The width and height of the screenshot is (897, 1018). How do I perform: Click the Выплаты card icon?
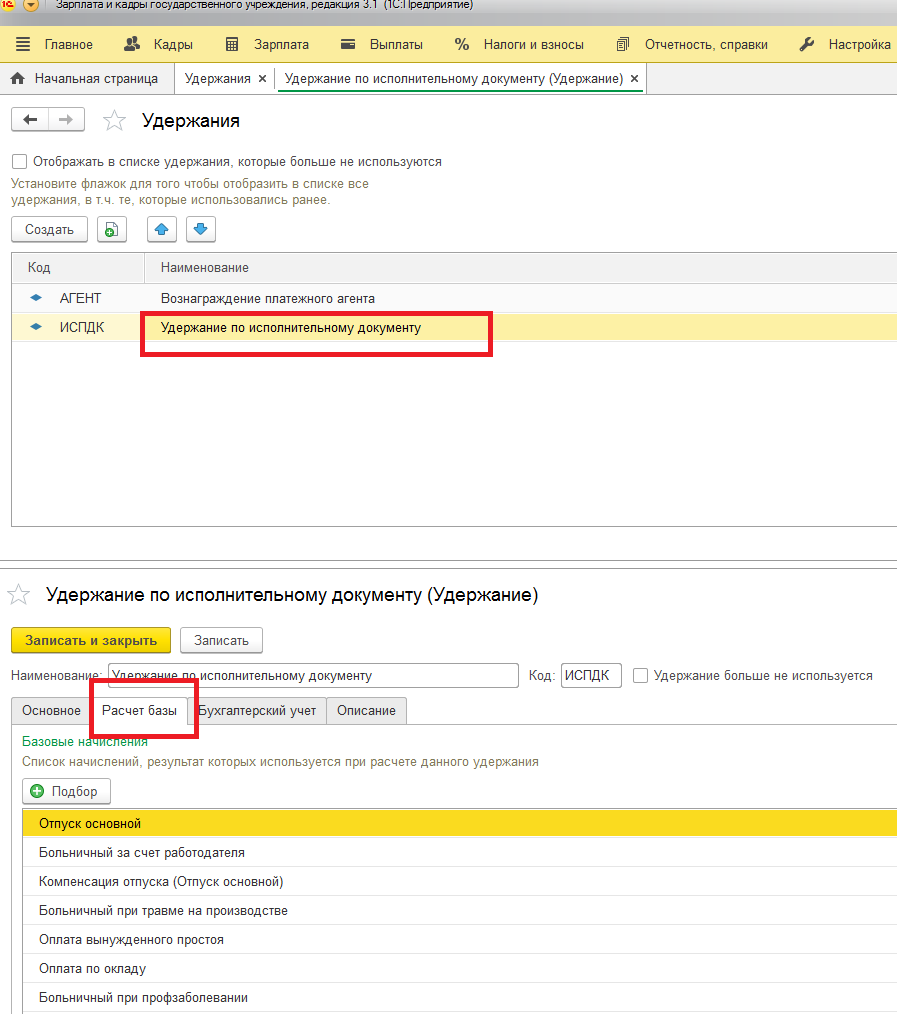tap(348, 44)
